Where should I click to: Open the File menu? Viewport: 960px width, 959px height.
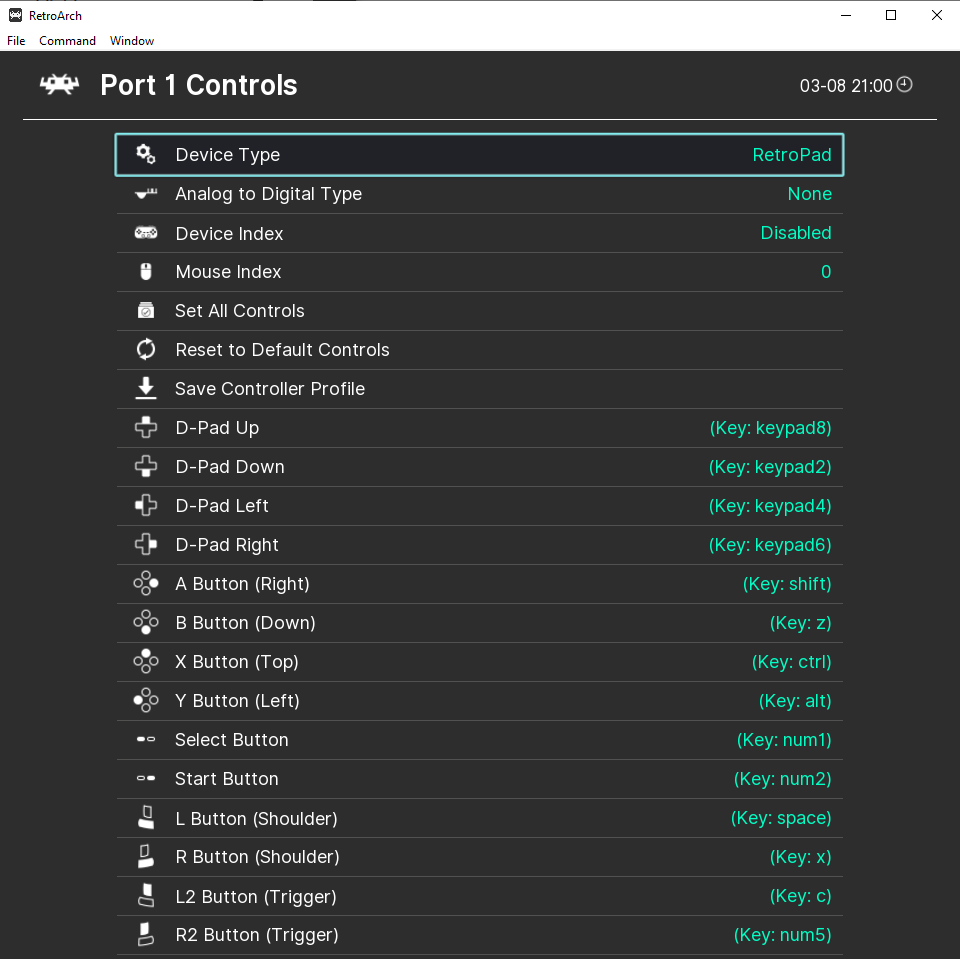(16, 40)
